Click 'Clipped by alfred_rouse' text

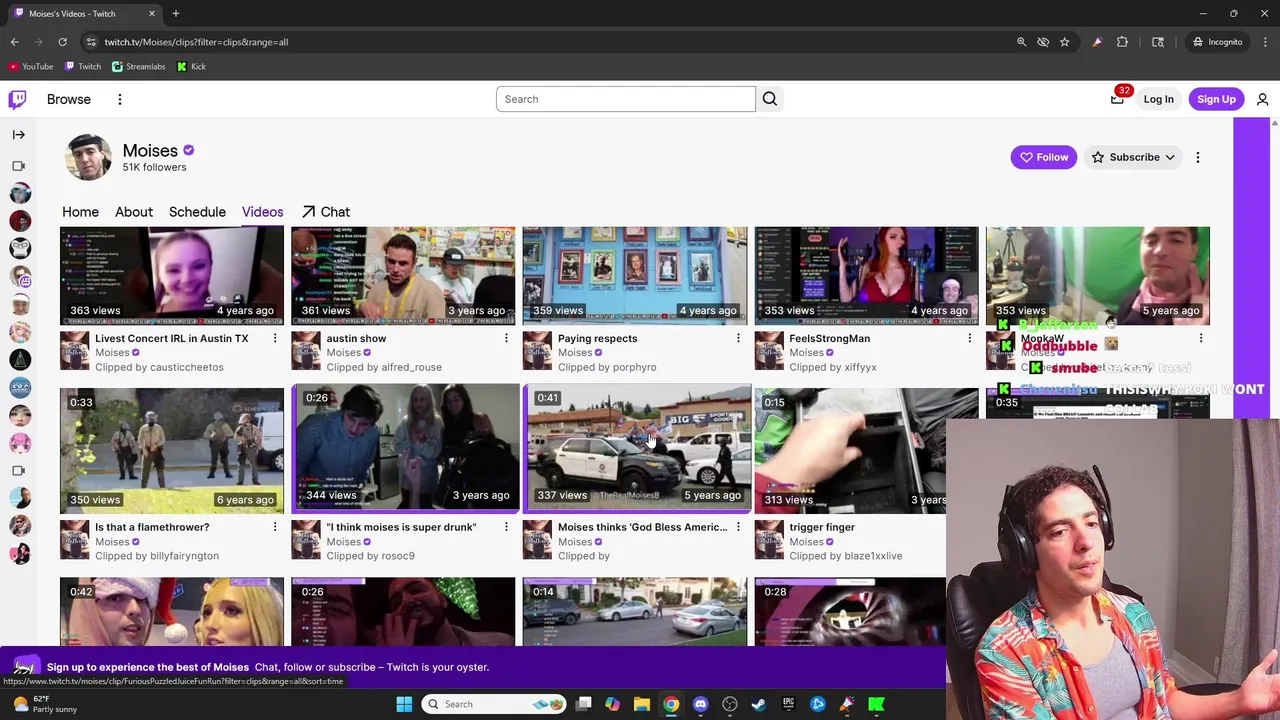pyautogui.click(x=384, y=367)
